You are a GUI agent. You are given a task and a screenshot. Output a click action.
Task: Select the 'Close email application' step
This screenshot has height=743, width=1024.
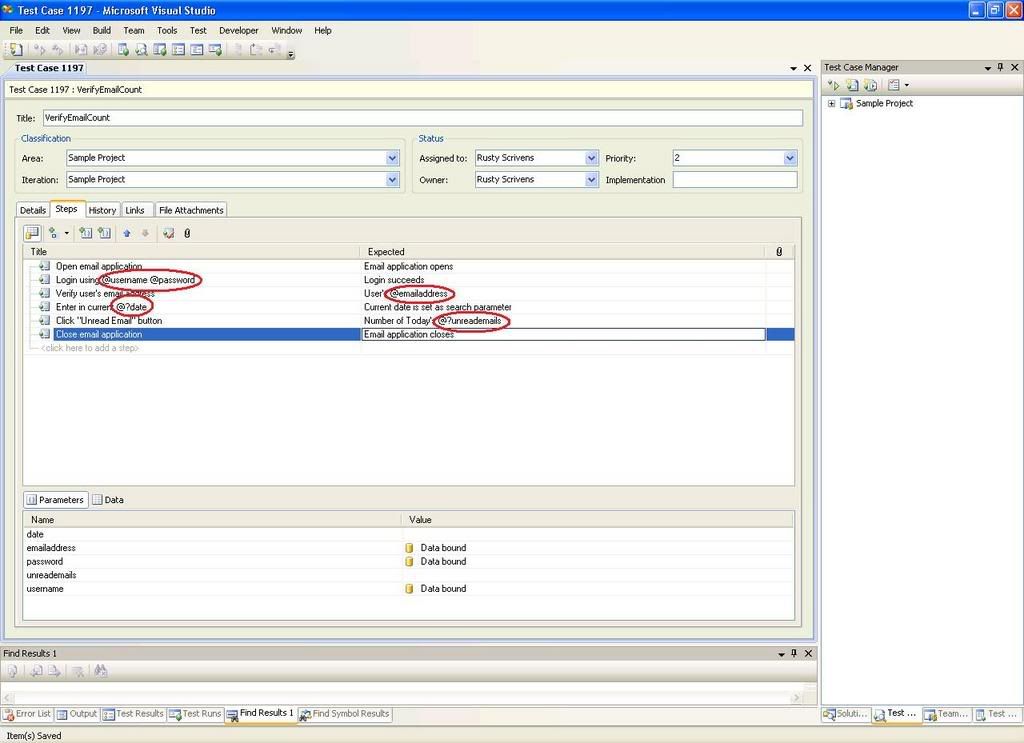point(99,334)
